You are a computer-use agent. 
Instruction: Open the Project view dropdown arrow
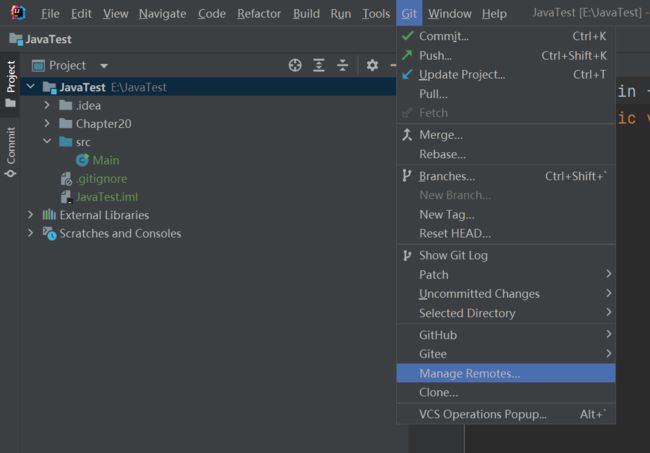coord(104,65)
